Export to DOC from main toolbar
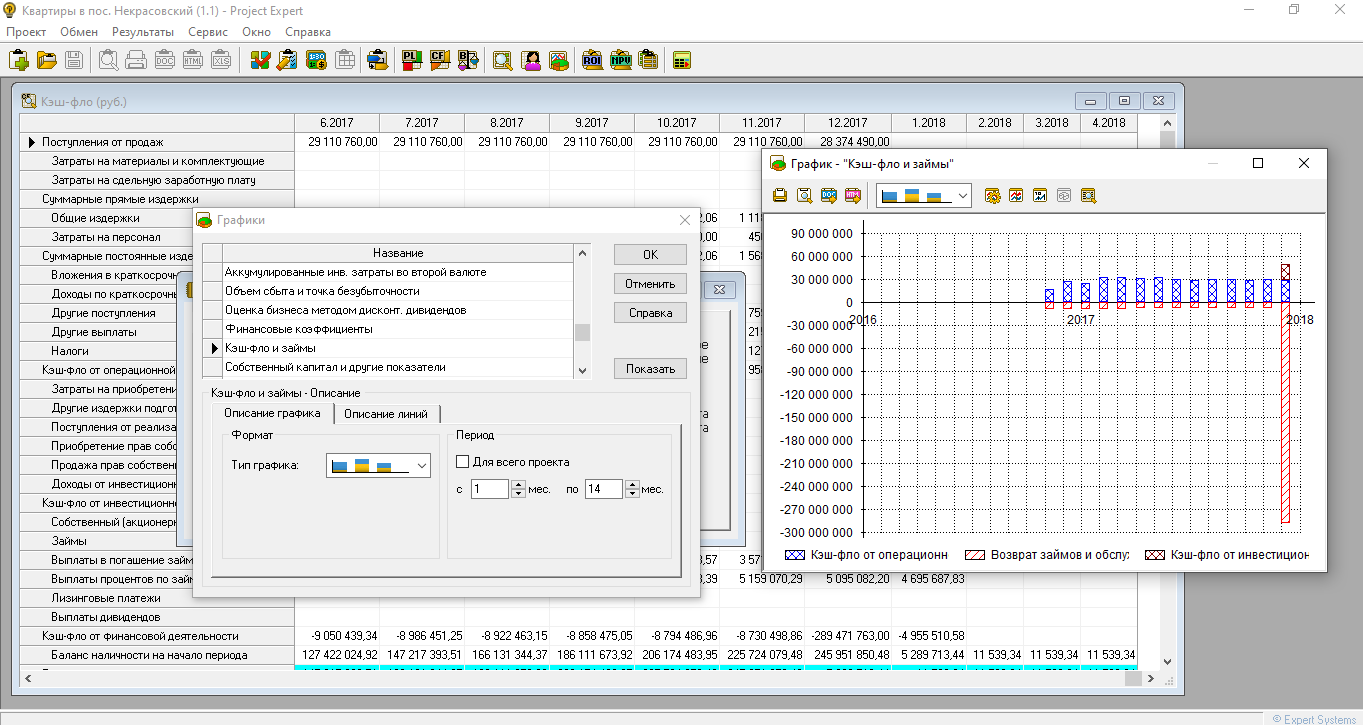Screen dimensions: 1363x725 click(x=165, y=60)
